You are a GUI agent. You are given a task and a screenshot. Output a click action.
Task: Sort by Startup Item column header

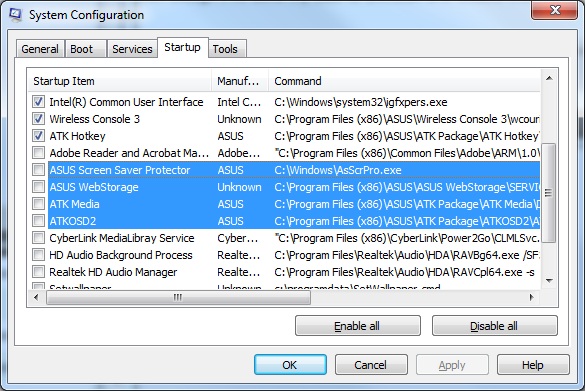click(x=120, y=81)
